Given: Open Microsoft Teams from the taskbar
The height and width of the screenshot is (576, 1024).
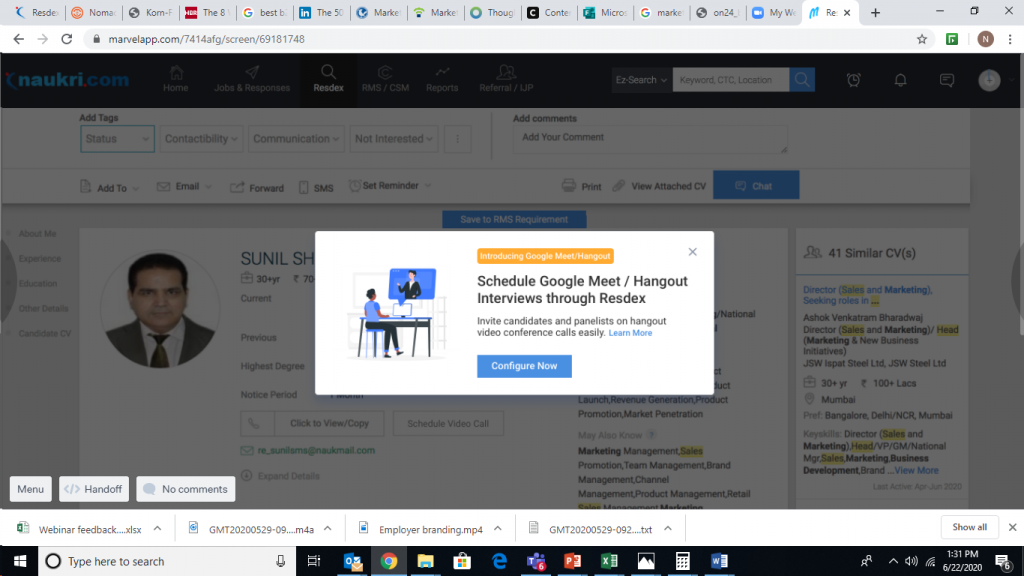Looking at the screenshot, I should tap(536, 561).
